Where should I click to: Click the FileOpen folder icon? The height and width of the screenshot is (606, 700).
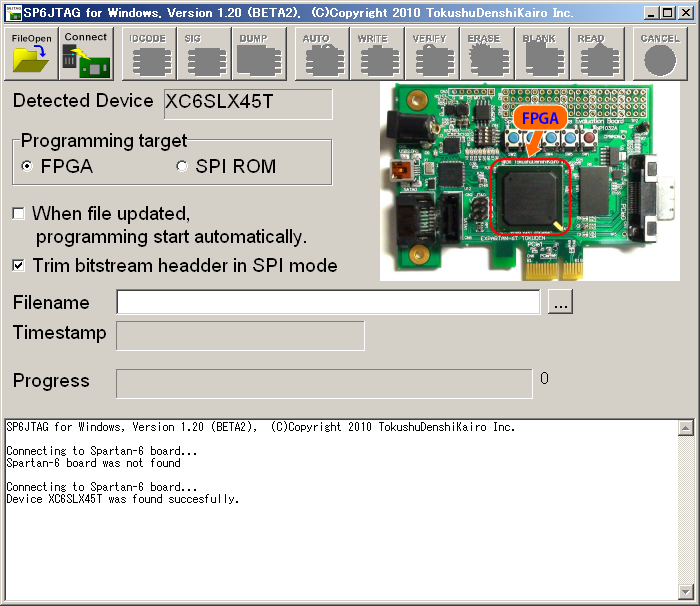click(x=30, y=54)
